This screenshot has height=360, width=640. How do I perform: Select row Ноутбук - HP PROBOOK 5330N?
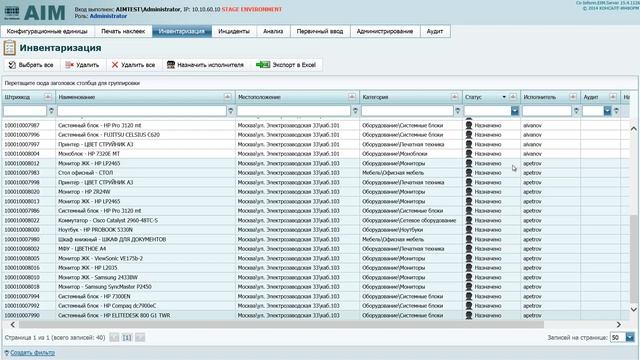(316, 230)
